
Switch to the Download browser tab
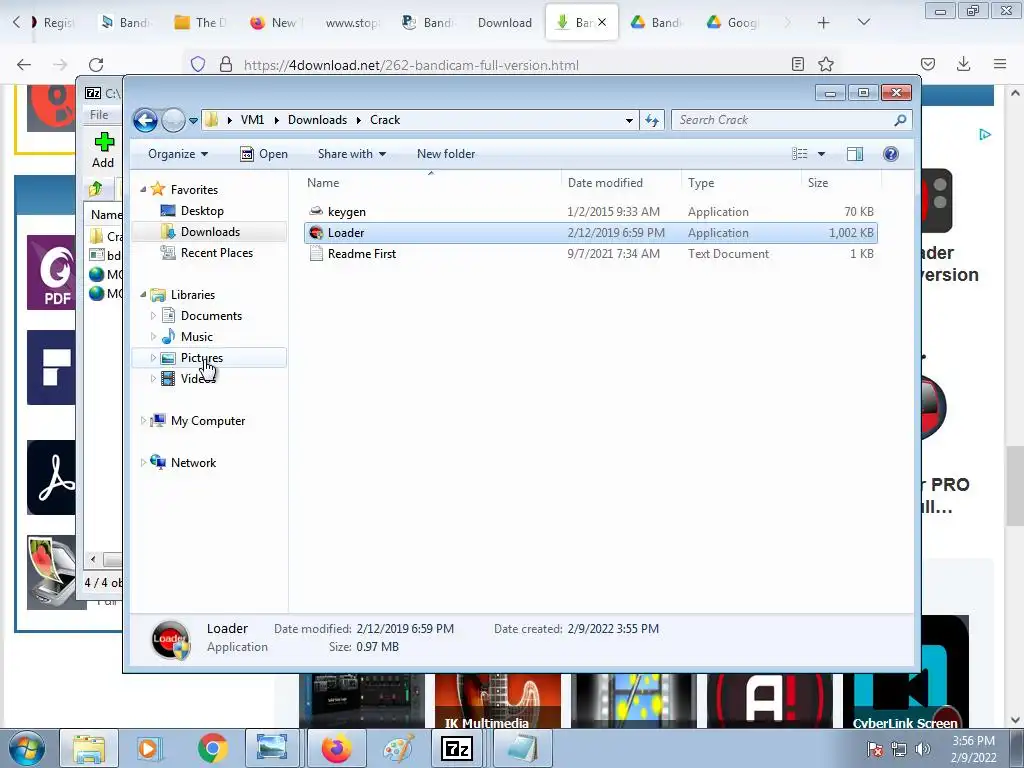[504, 23]
